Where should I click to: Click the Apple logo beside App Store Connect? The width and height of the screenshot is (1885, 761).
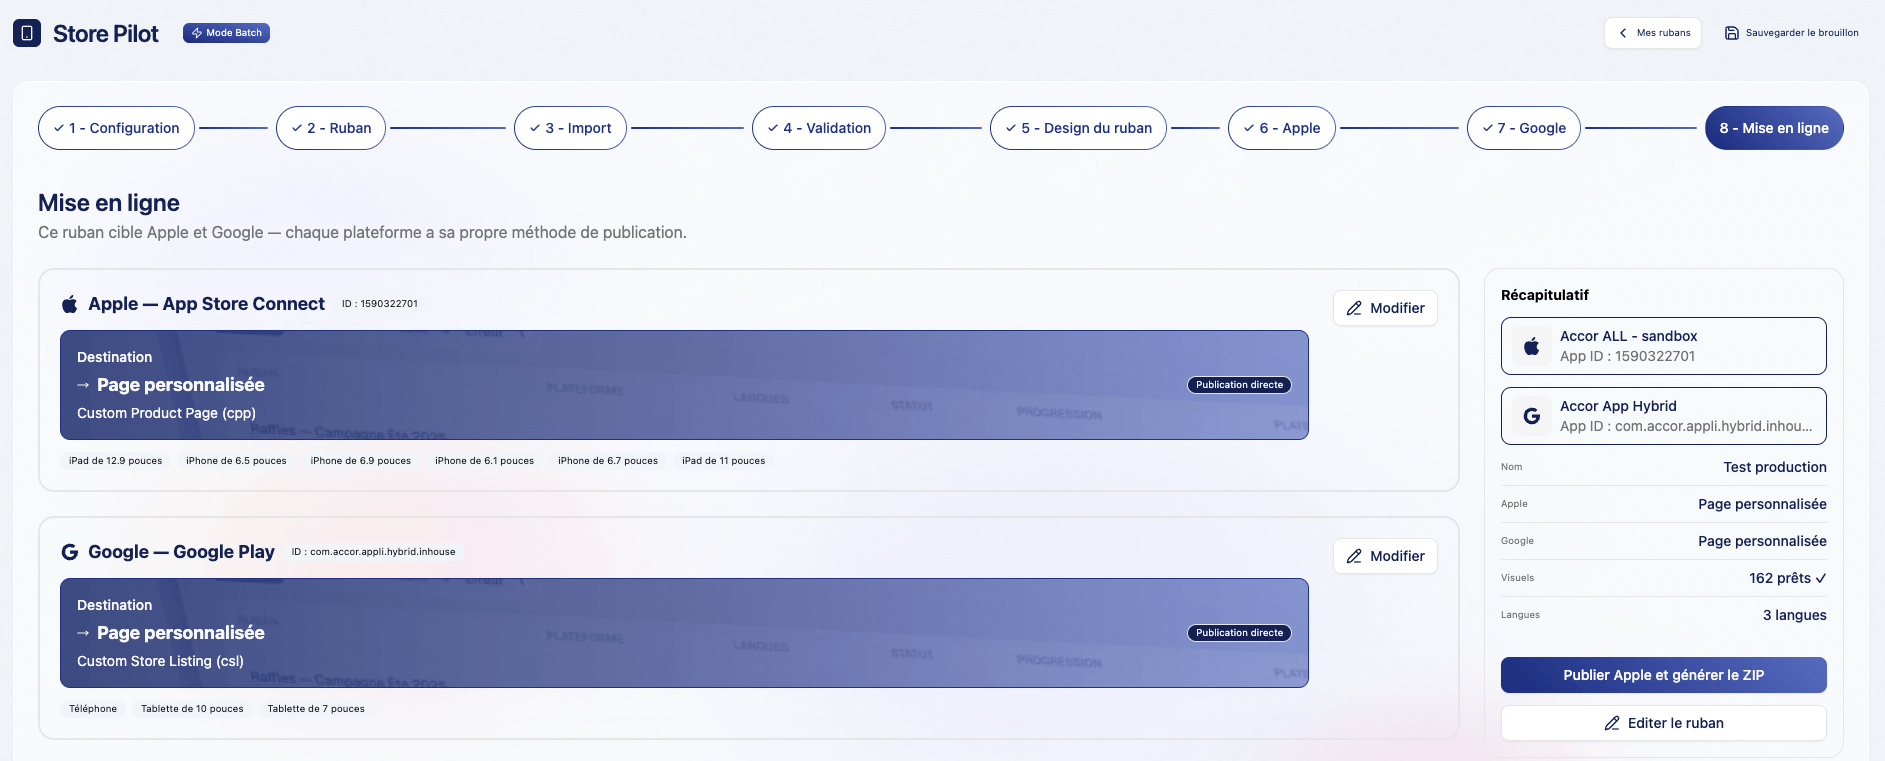pyautogui.click(x=70, y=304)
